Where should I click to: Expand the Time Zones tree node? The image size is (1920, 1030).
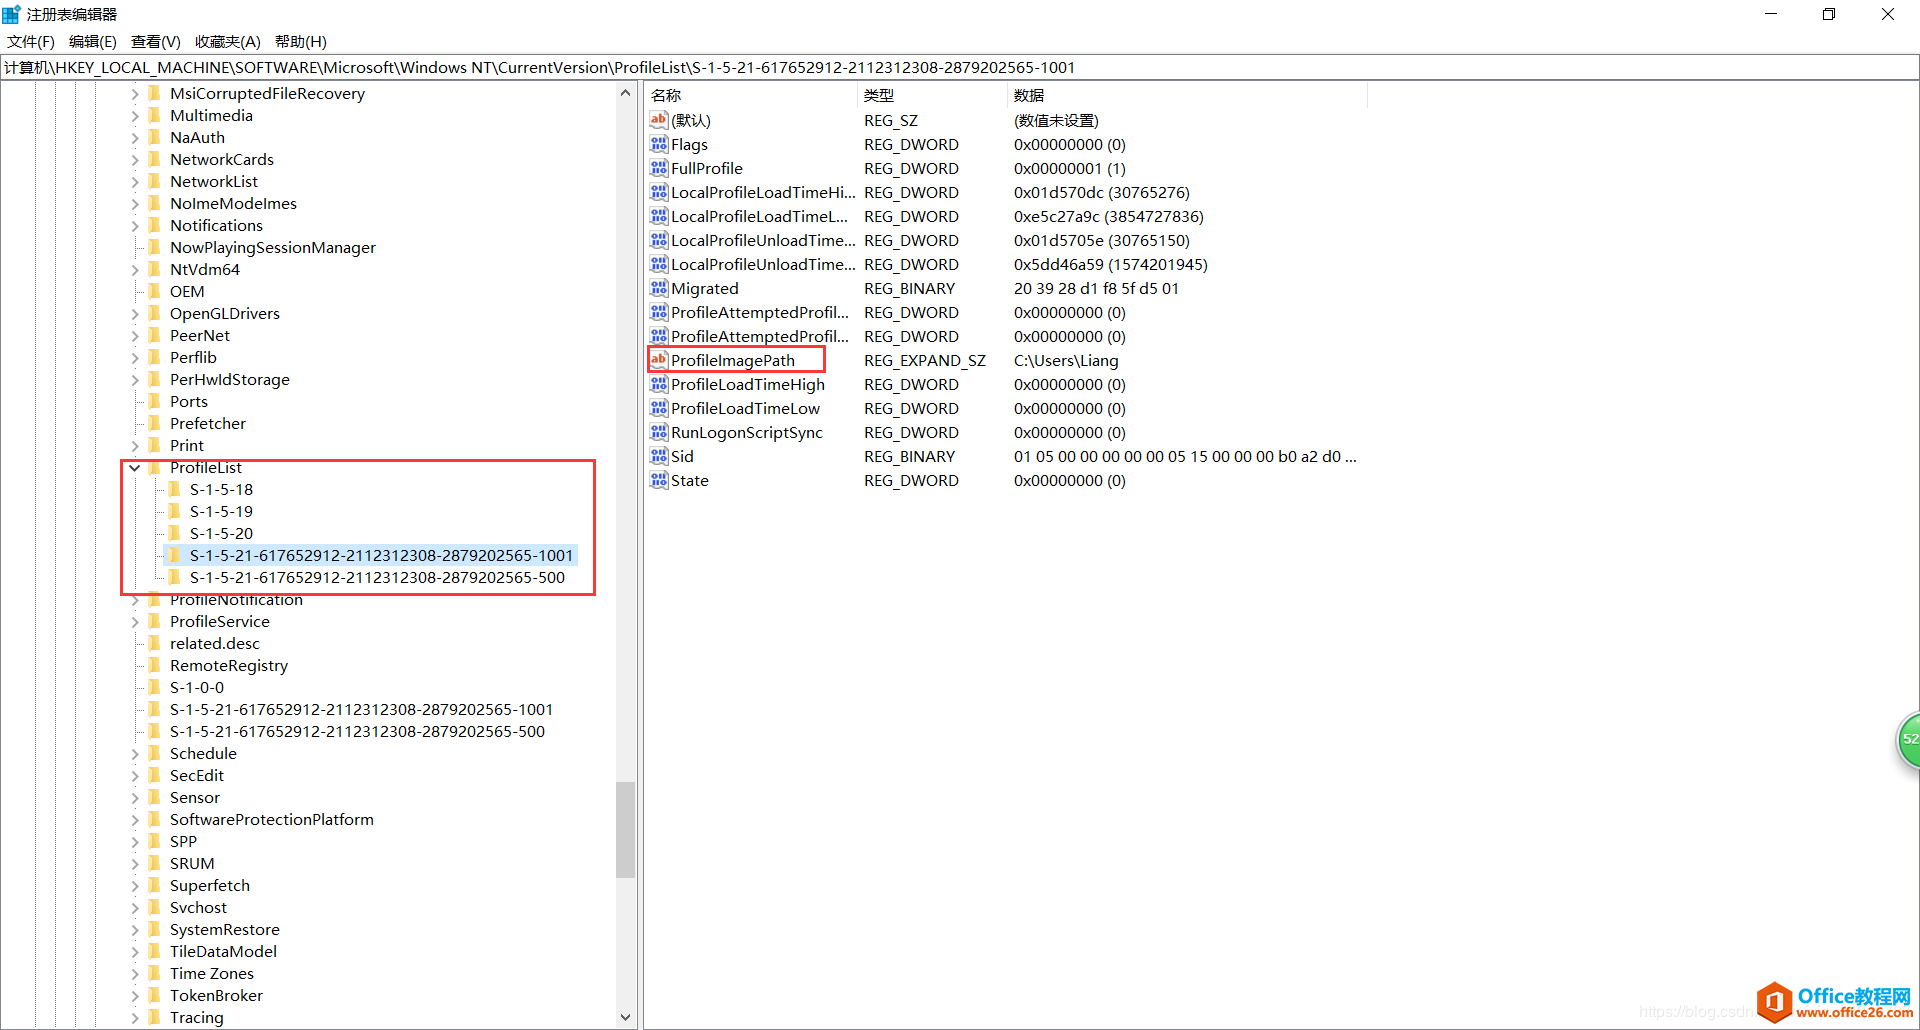135,973
